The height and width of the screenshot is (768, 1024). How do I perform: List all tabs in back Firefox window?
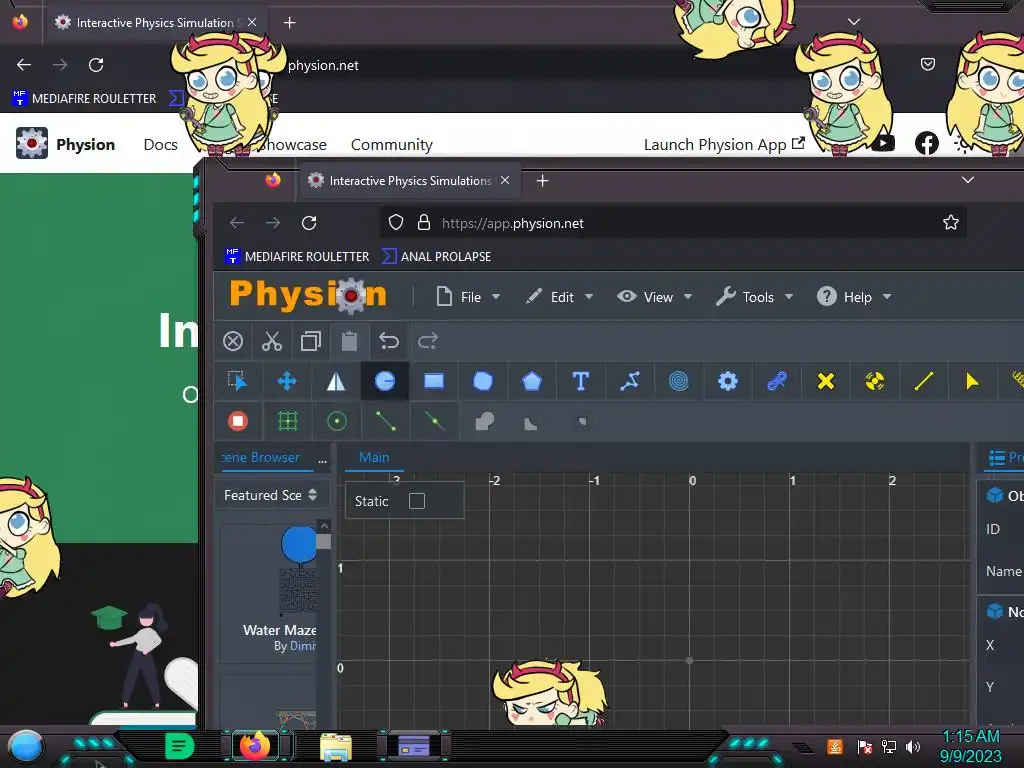[854, 22]
